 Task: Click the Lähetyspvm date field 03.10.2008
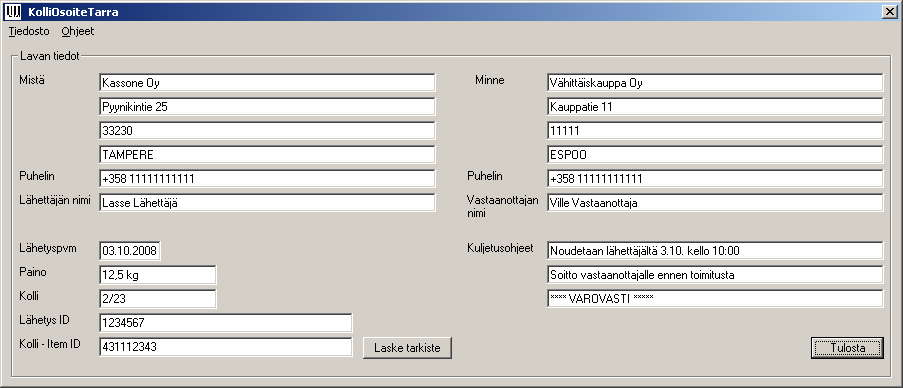tap(130, 251)
